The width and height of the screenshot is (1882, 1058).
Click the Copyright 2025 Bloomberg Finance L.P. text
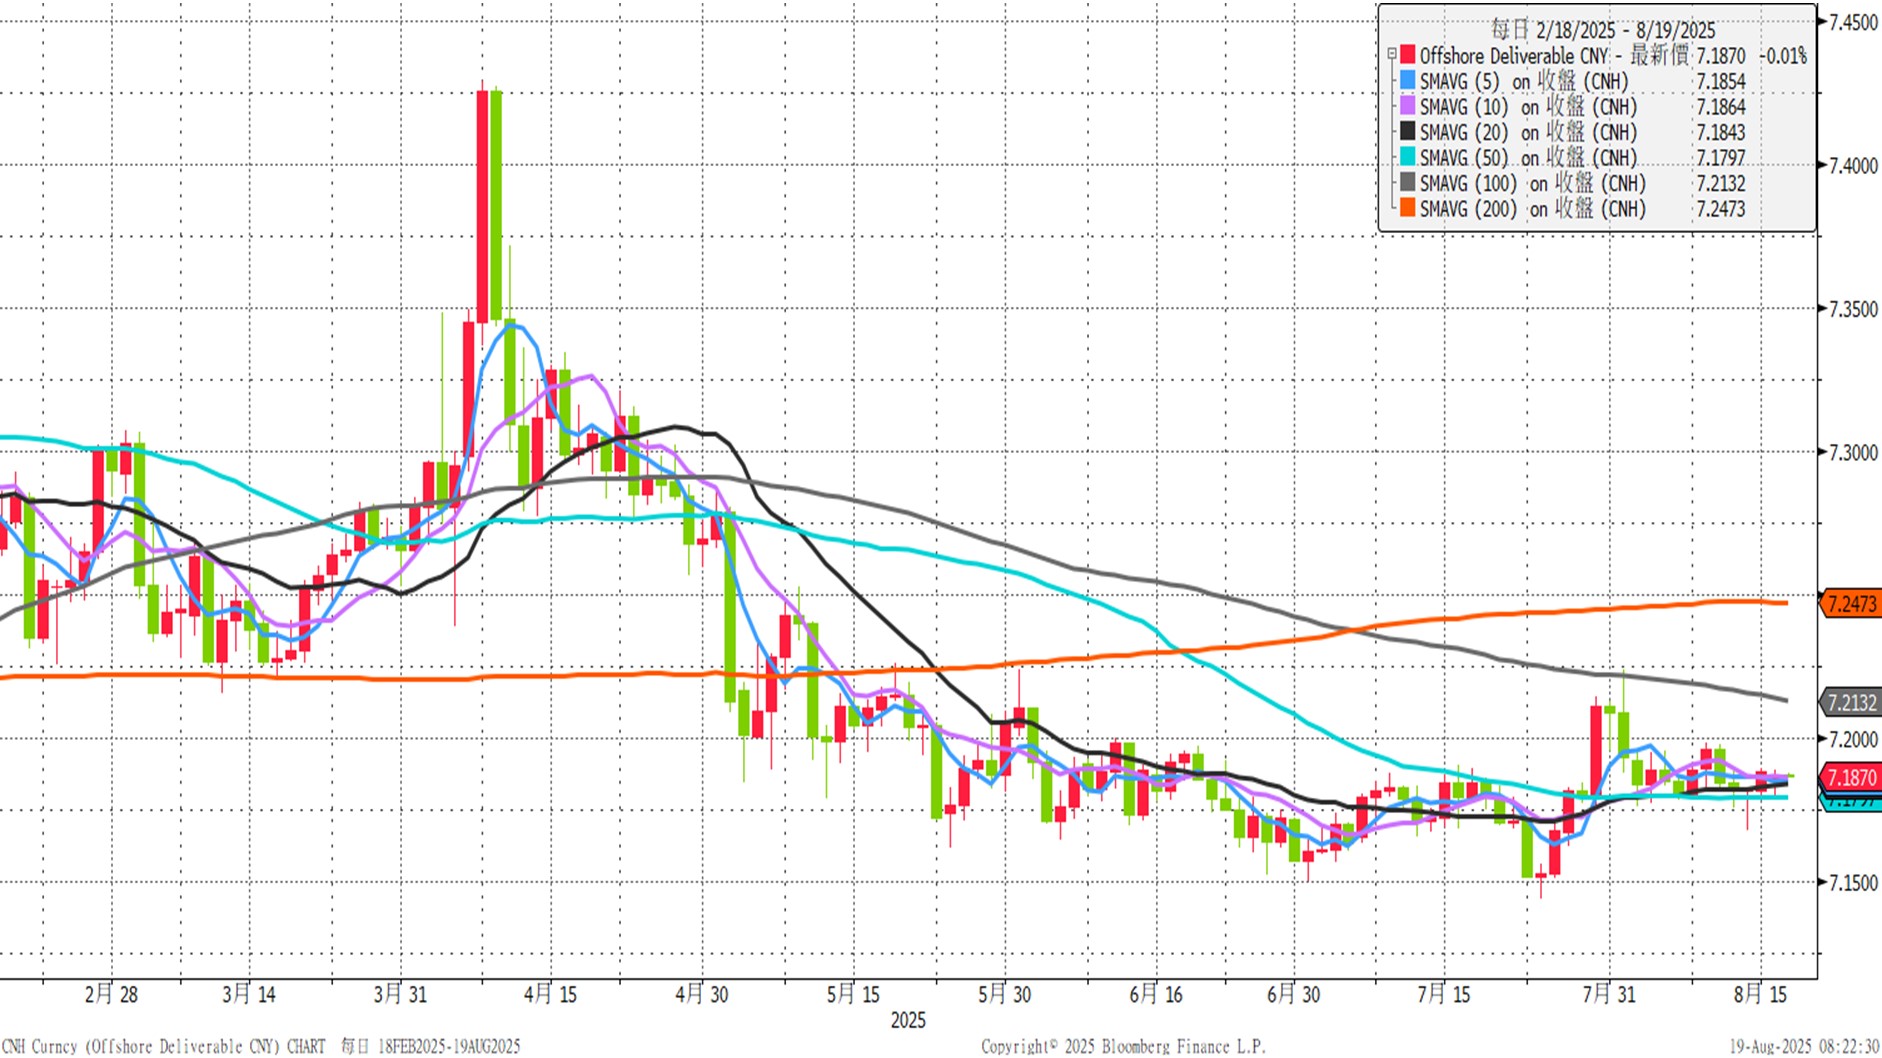pos(1123,1046)
